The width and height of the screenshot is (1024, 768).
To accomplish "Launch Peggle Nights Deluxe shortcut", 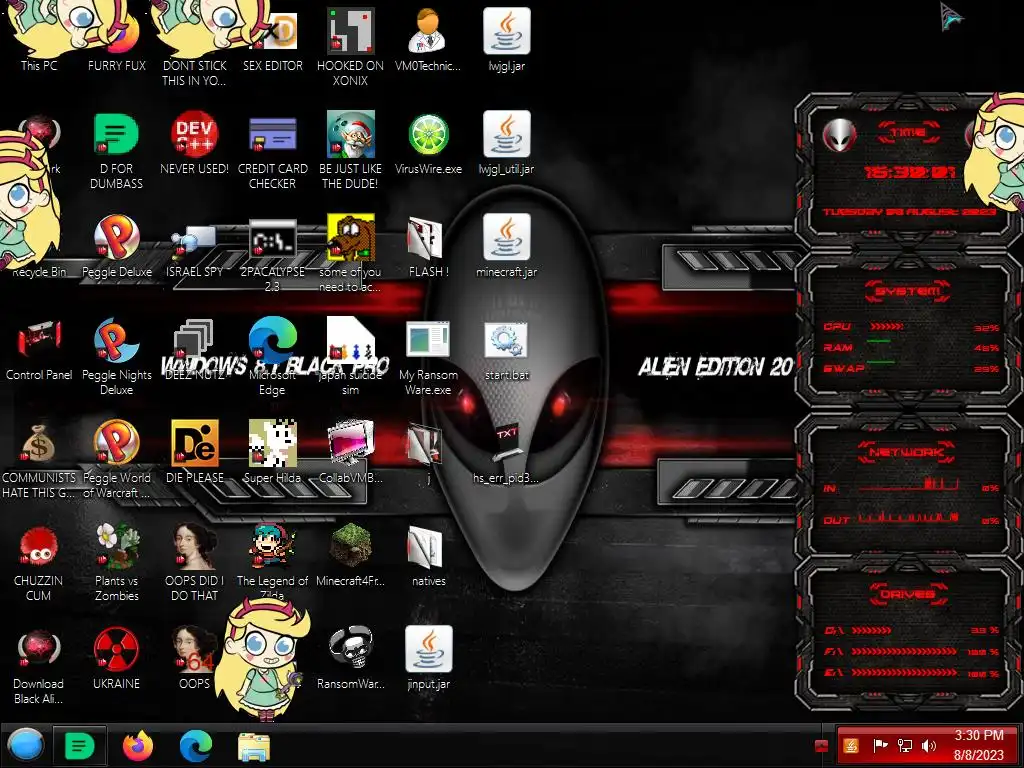I will pos(116,340).
